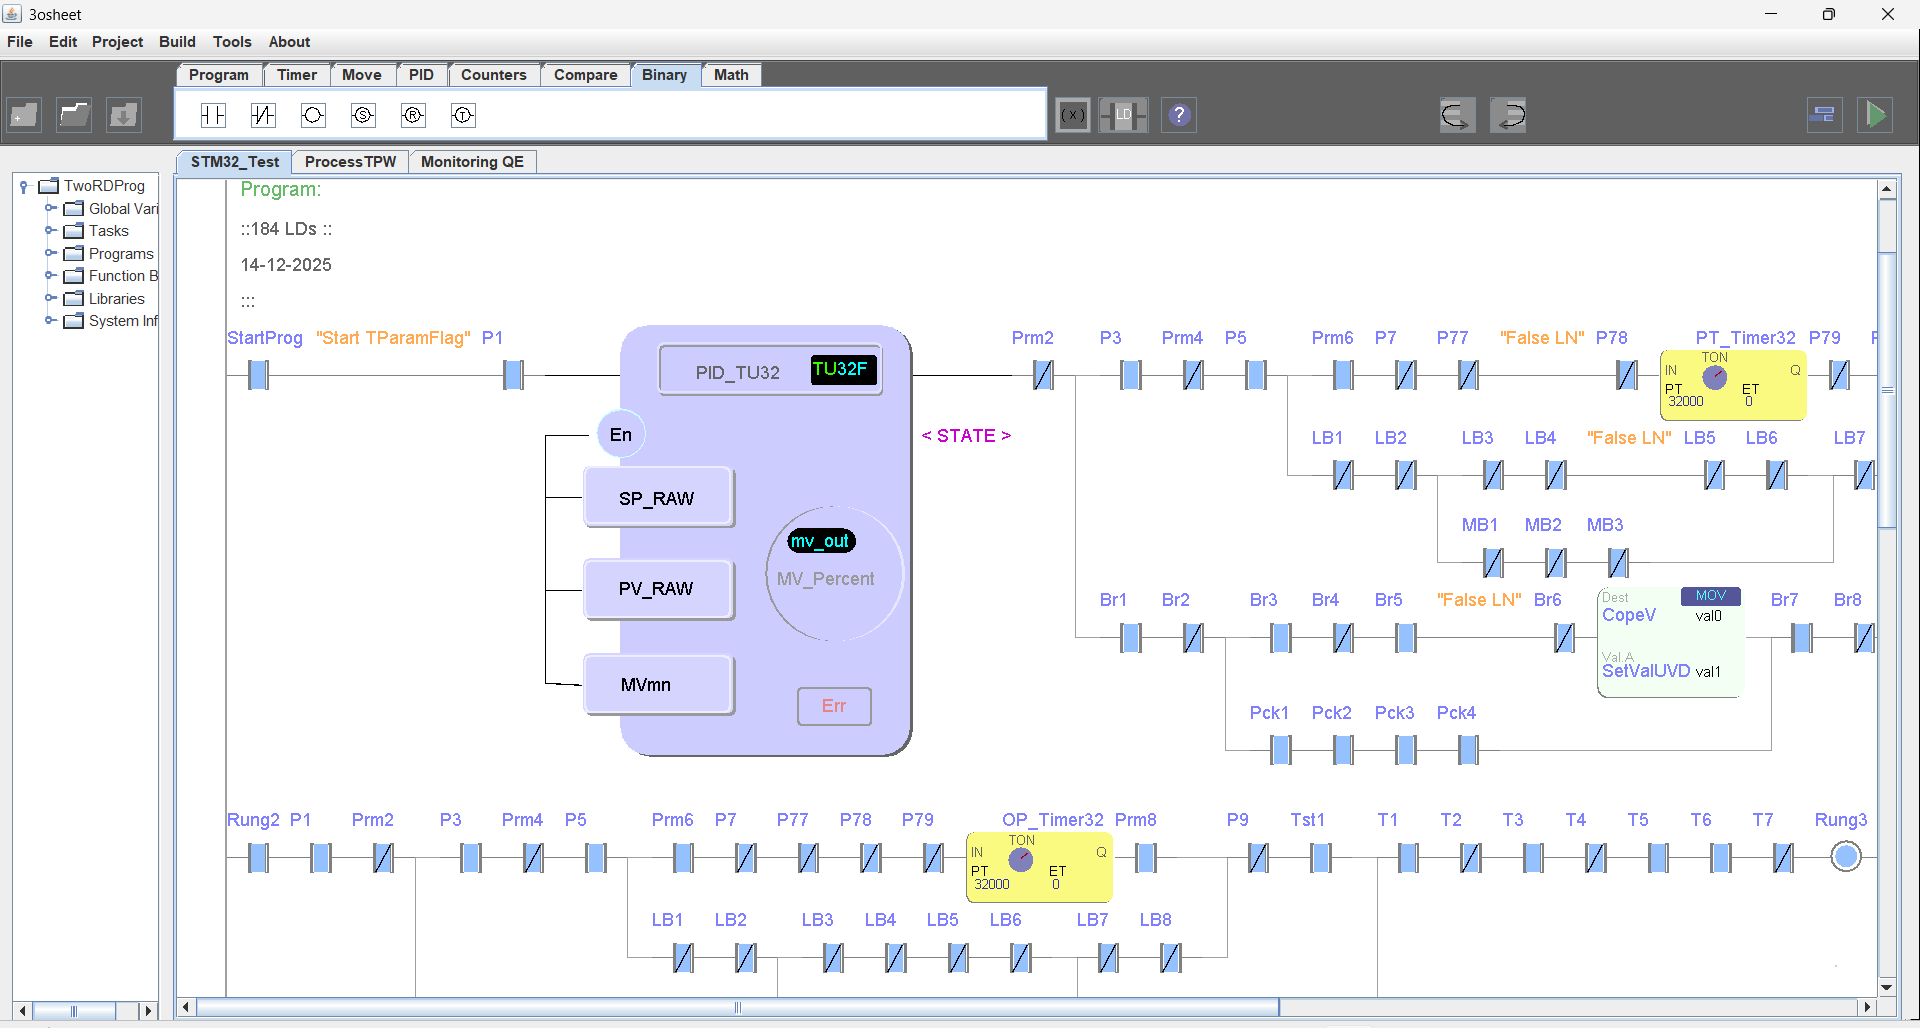
Task: Expand the Global Variables tree node
Action: 50,208
